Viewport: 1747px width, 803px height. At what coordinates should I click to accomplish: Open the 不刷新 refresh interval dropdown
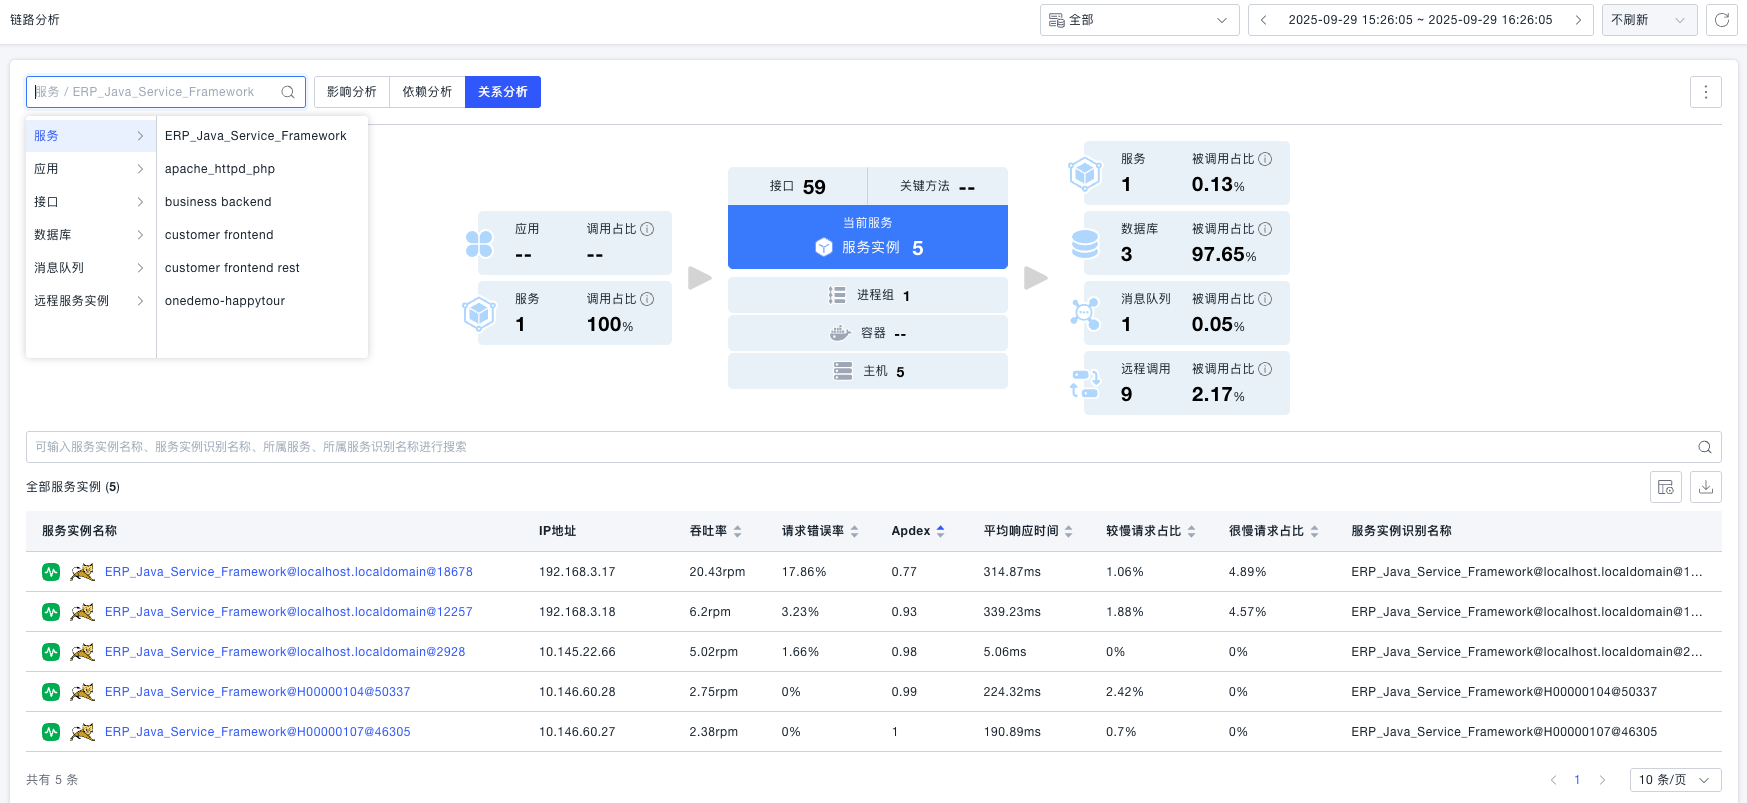click(x=1649, y=20)
